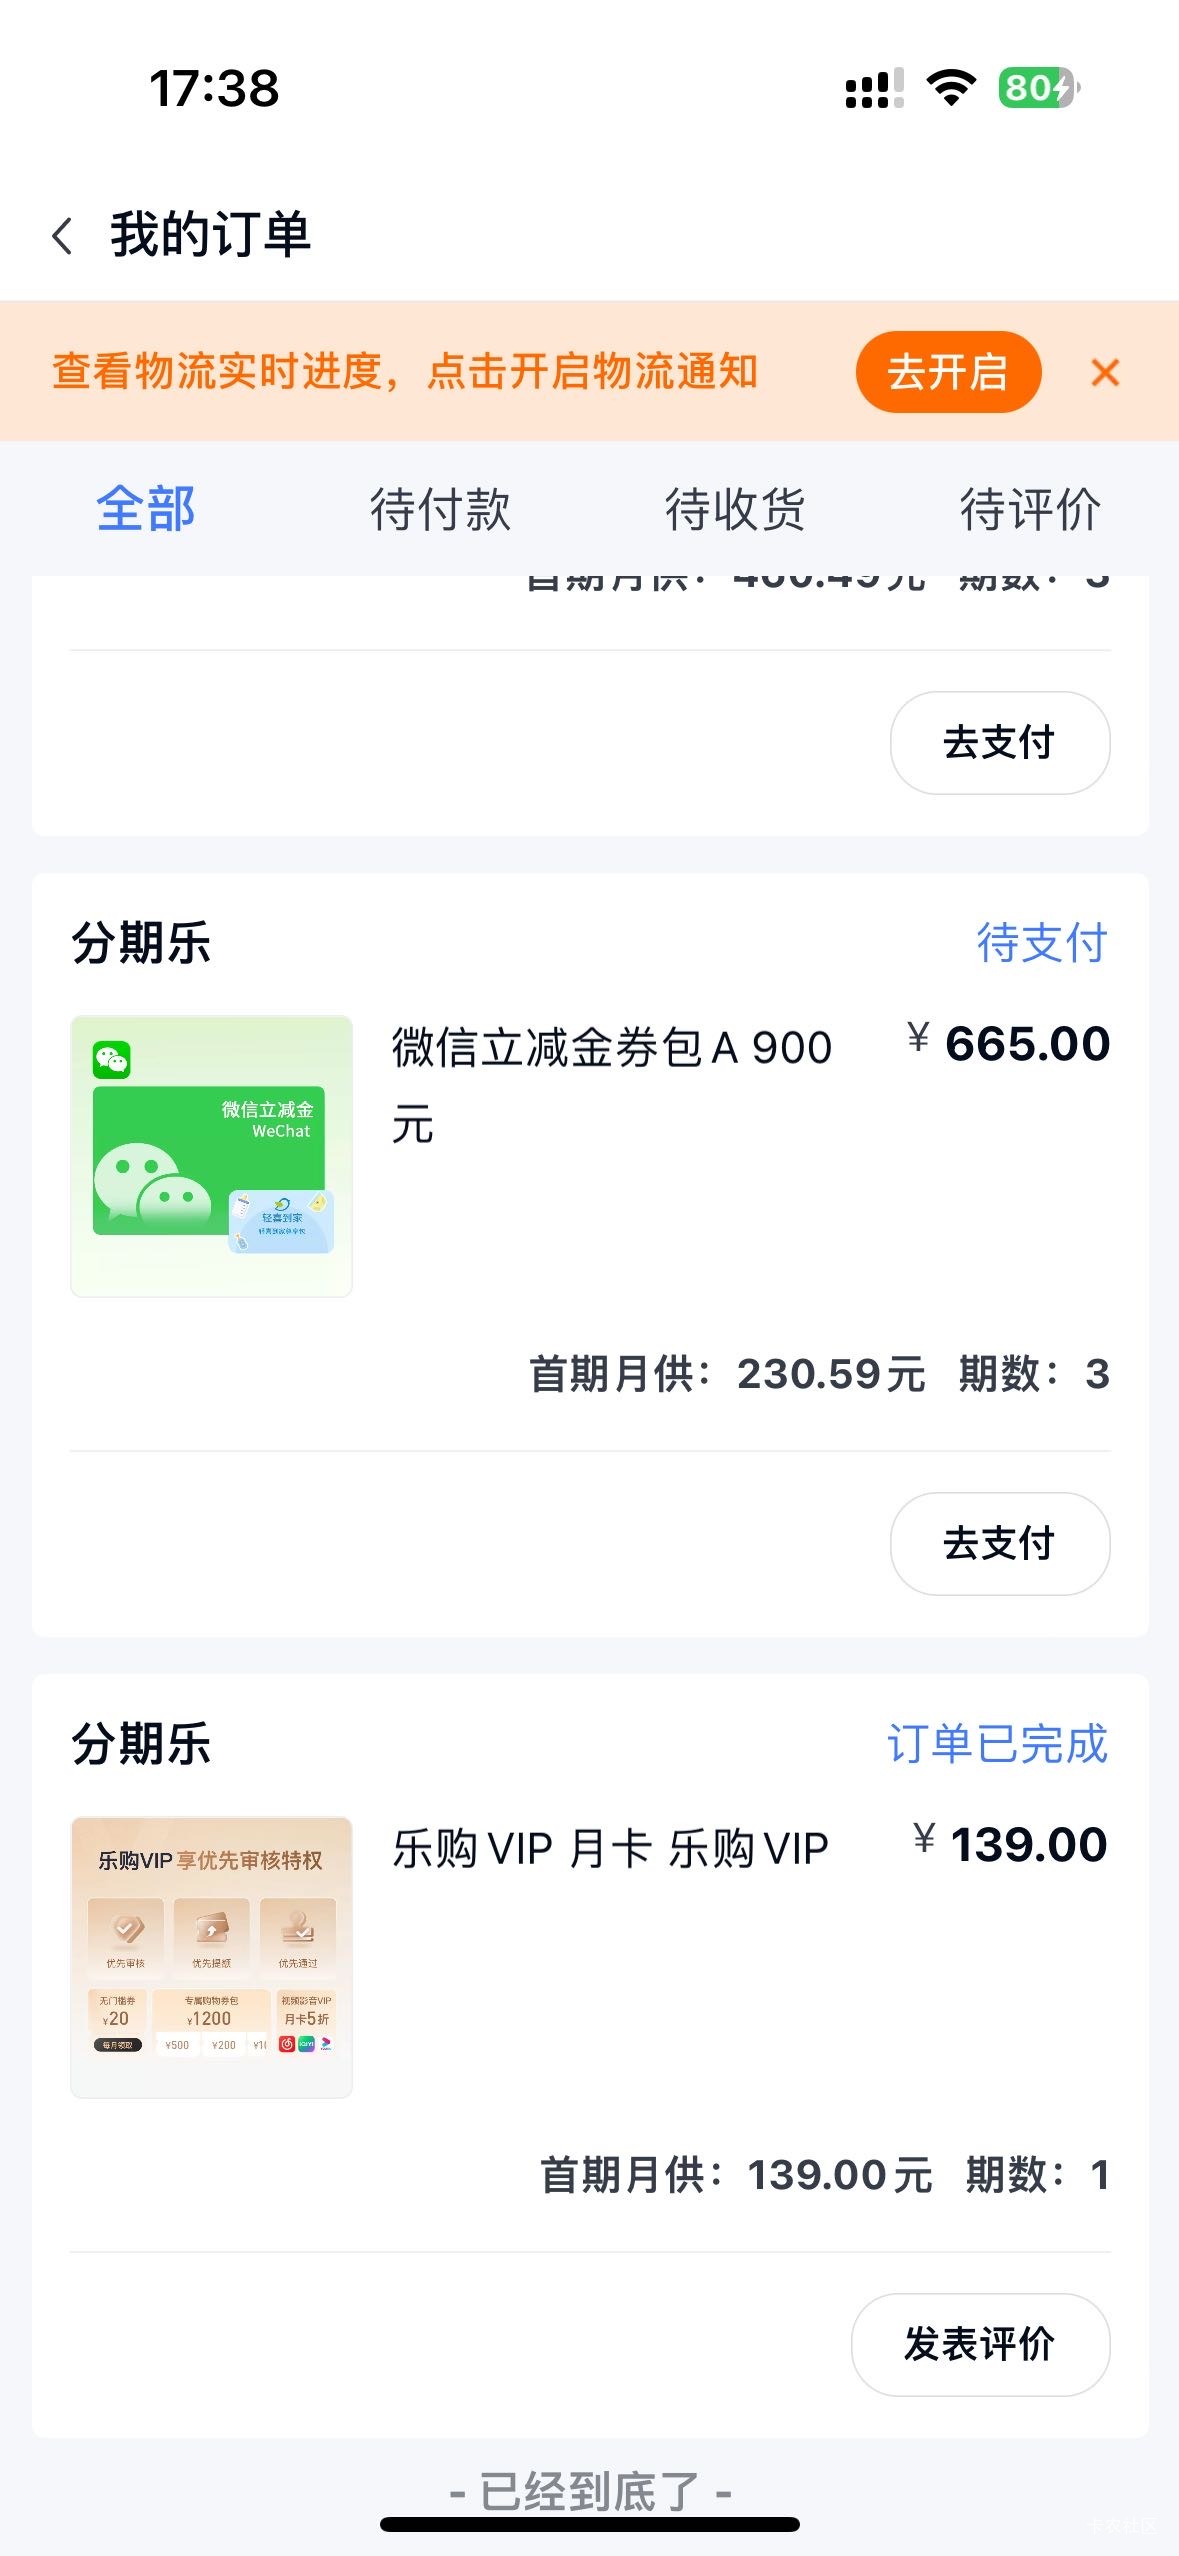The width and height of the screenshot is (1179, 2556).
Task: Switch to the 待评价 tab
Action: click(x=1030, y=509)
